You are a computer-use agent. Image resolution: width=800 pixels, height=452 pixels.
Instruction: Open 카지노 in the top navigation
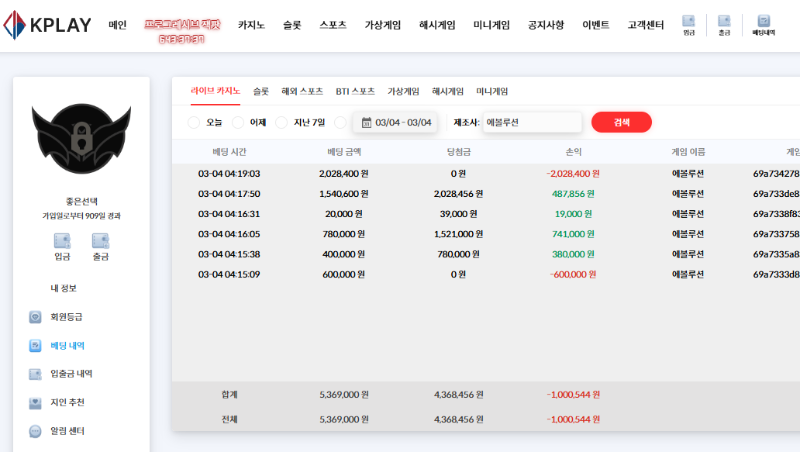[x=251, y=25]
